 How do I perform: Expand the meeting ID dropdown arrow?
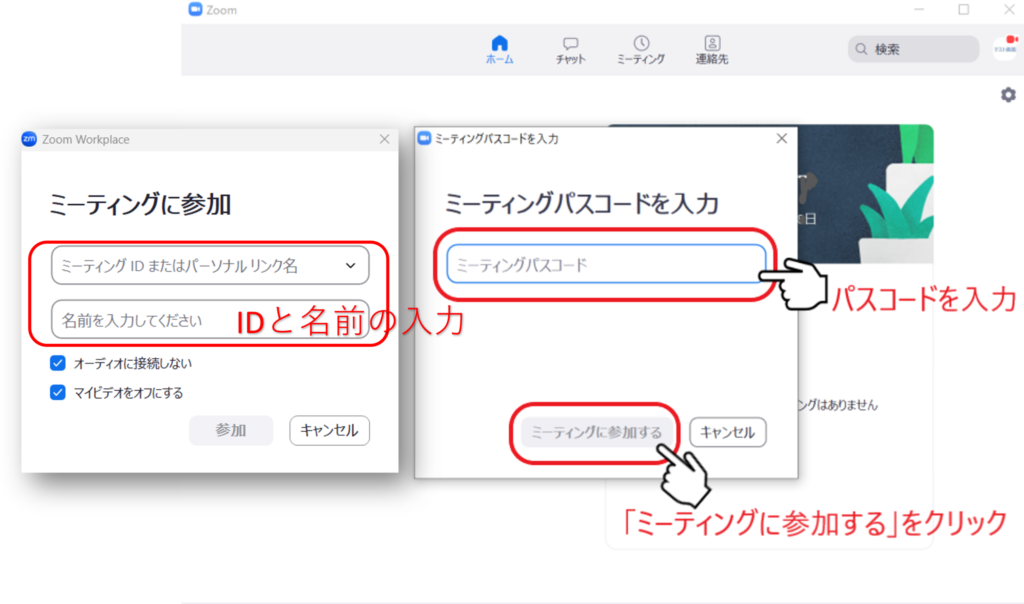coord(350,266)
